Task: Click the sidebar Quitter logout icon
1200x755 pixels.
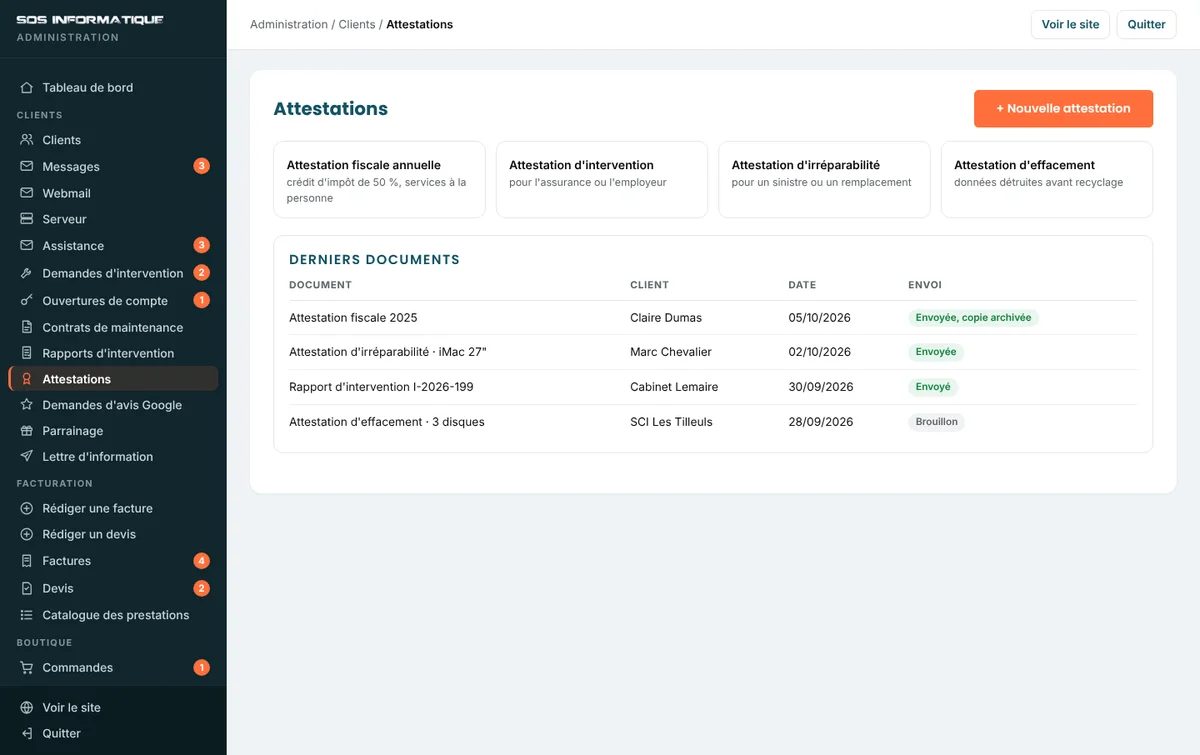Action: tap(27, 733)
